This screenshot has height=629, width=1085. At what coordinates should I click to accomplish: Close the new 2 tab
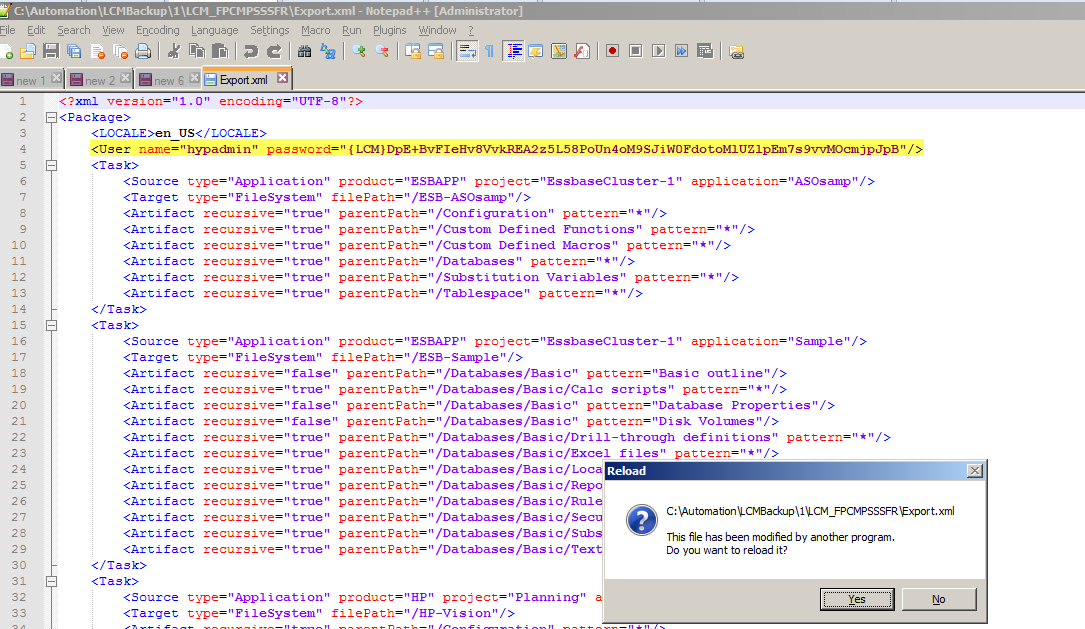[125, 78]
